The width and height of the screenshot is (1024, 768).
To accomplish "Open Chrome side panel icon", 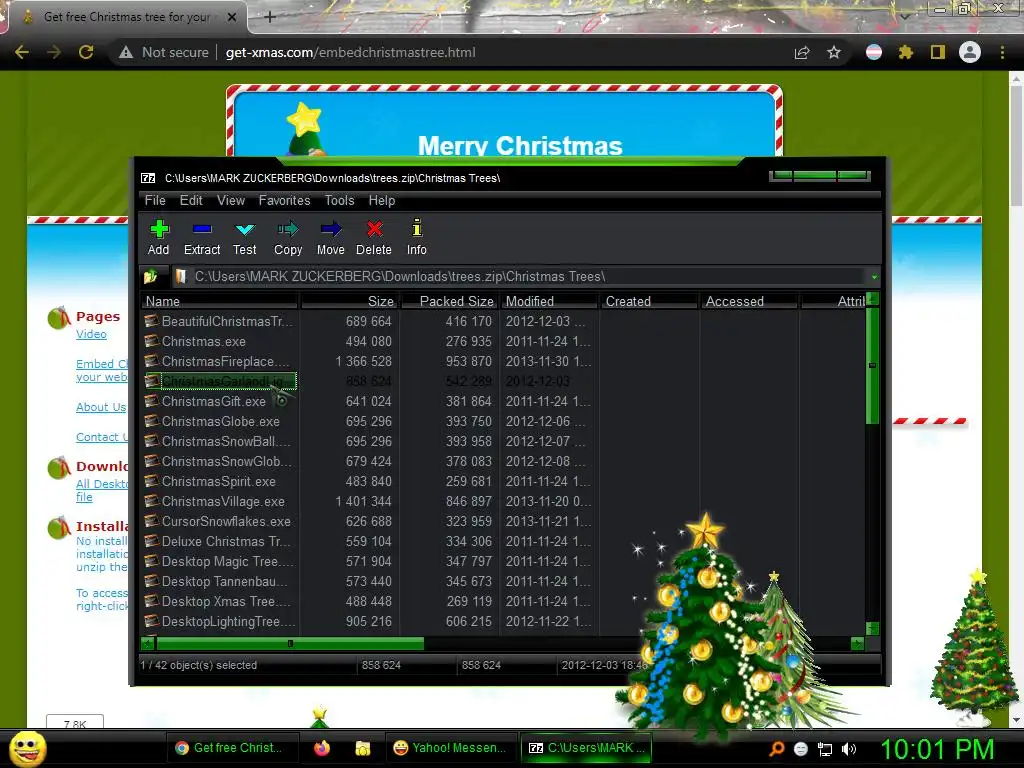I will tap(938, 52).
